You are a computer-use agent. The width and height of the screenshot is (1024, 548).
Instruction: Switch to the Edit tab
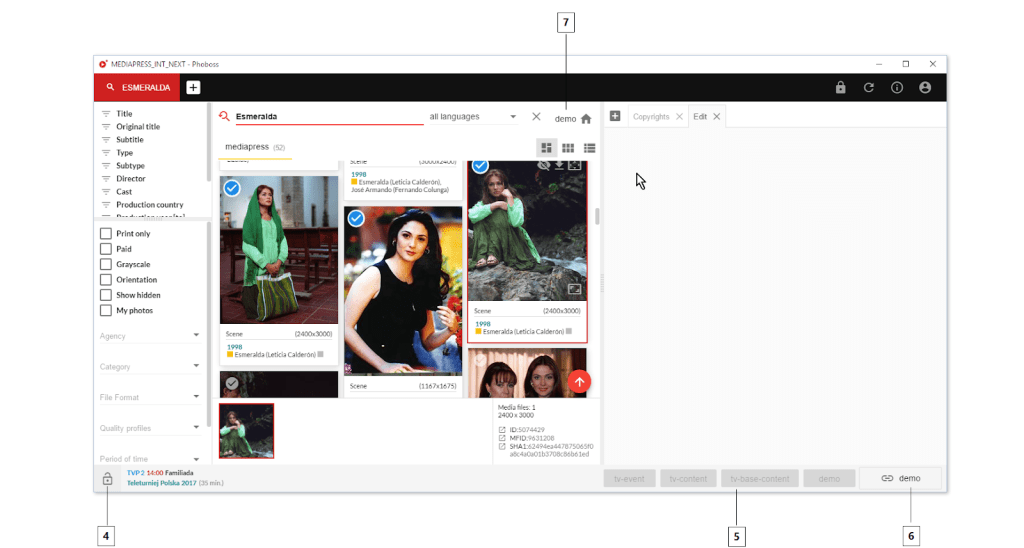(x=700, y=117)
